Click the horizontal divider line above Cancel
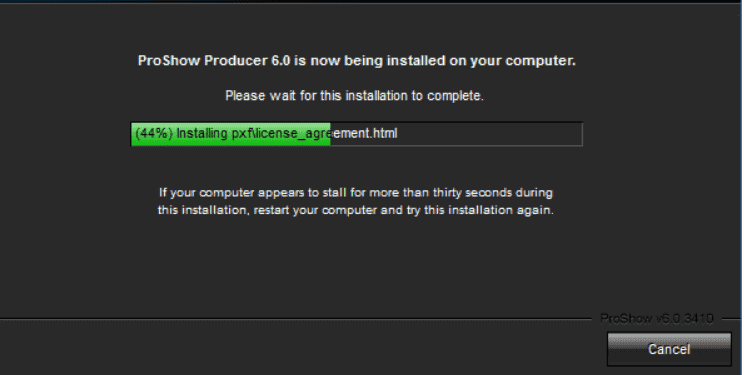Screen dimensions: 744x375 (295, 319)
